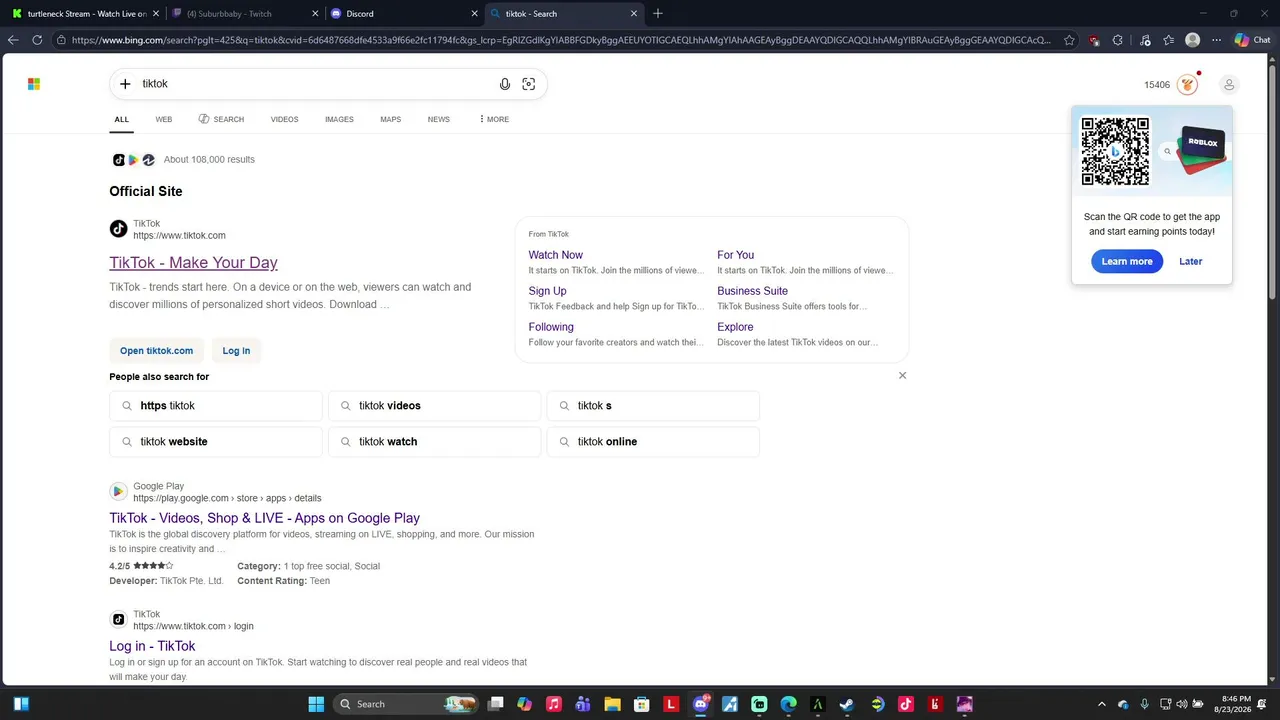Image resolution: width=1280 pixels, height=720 pixels.
Task: Open the Sign Up sitelink
Action: 548,291
